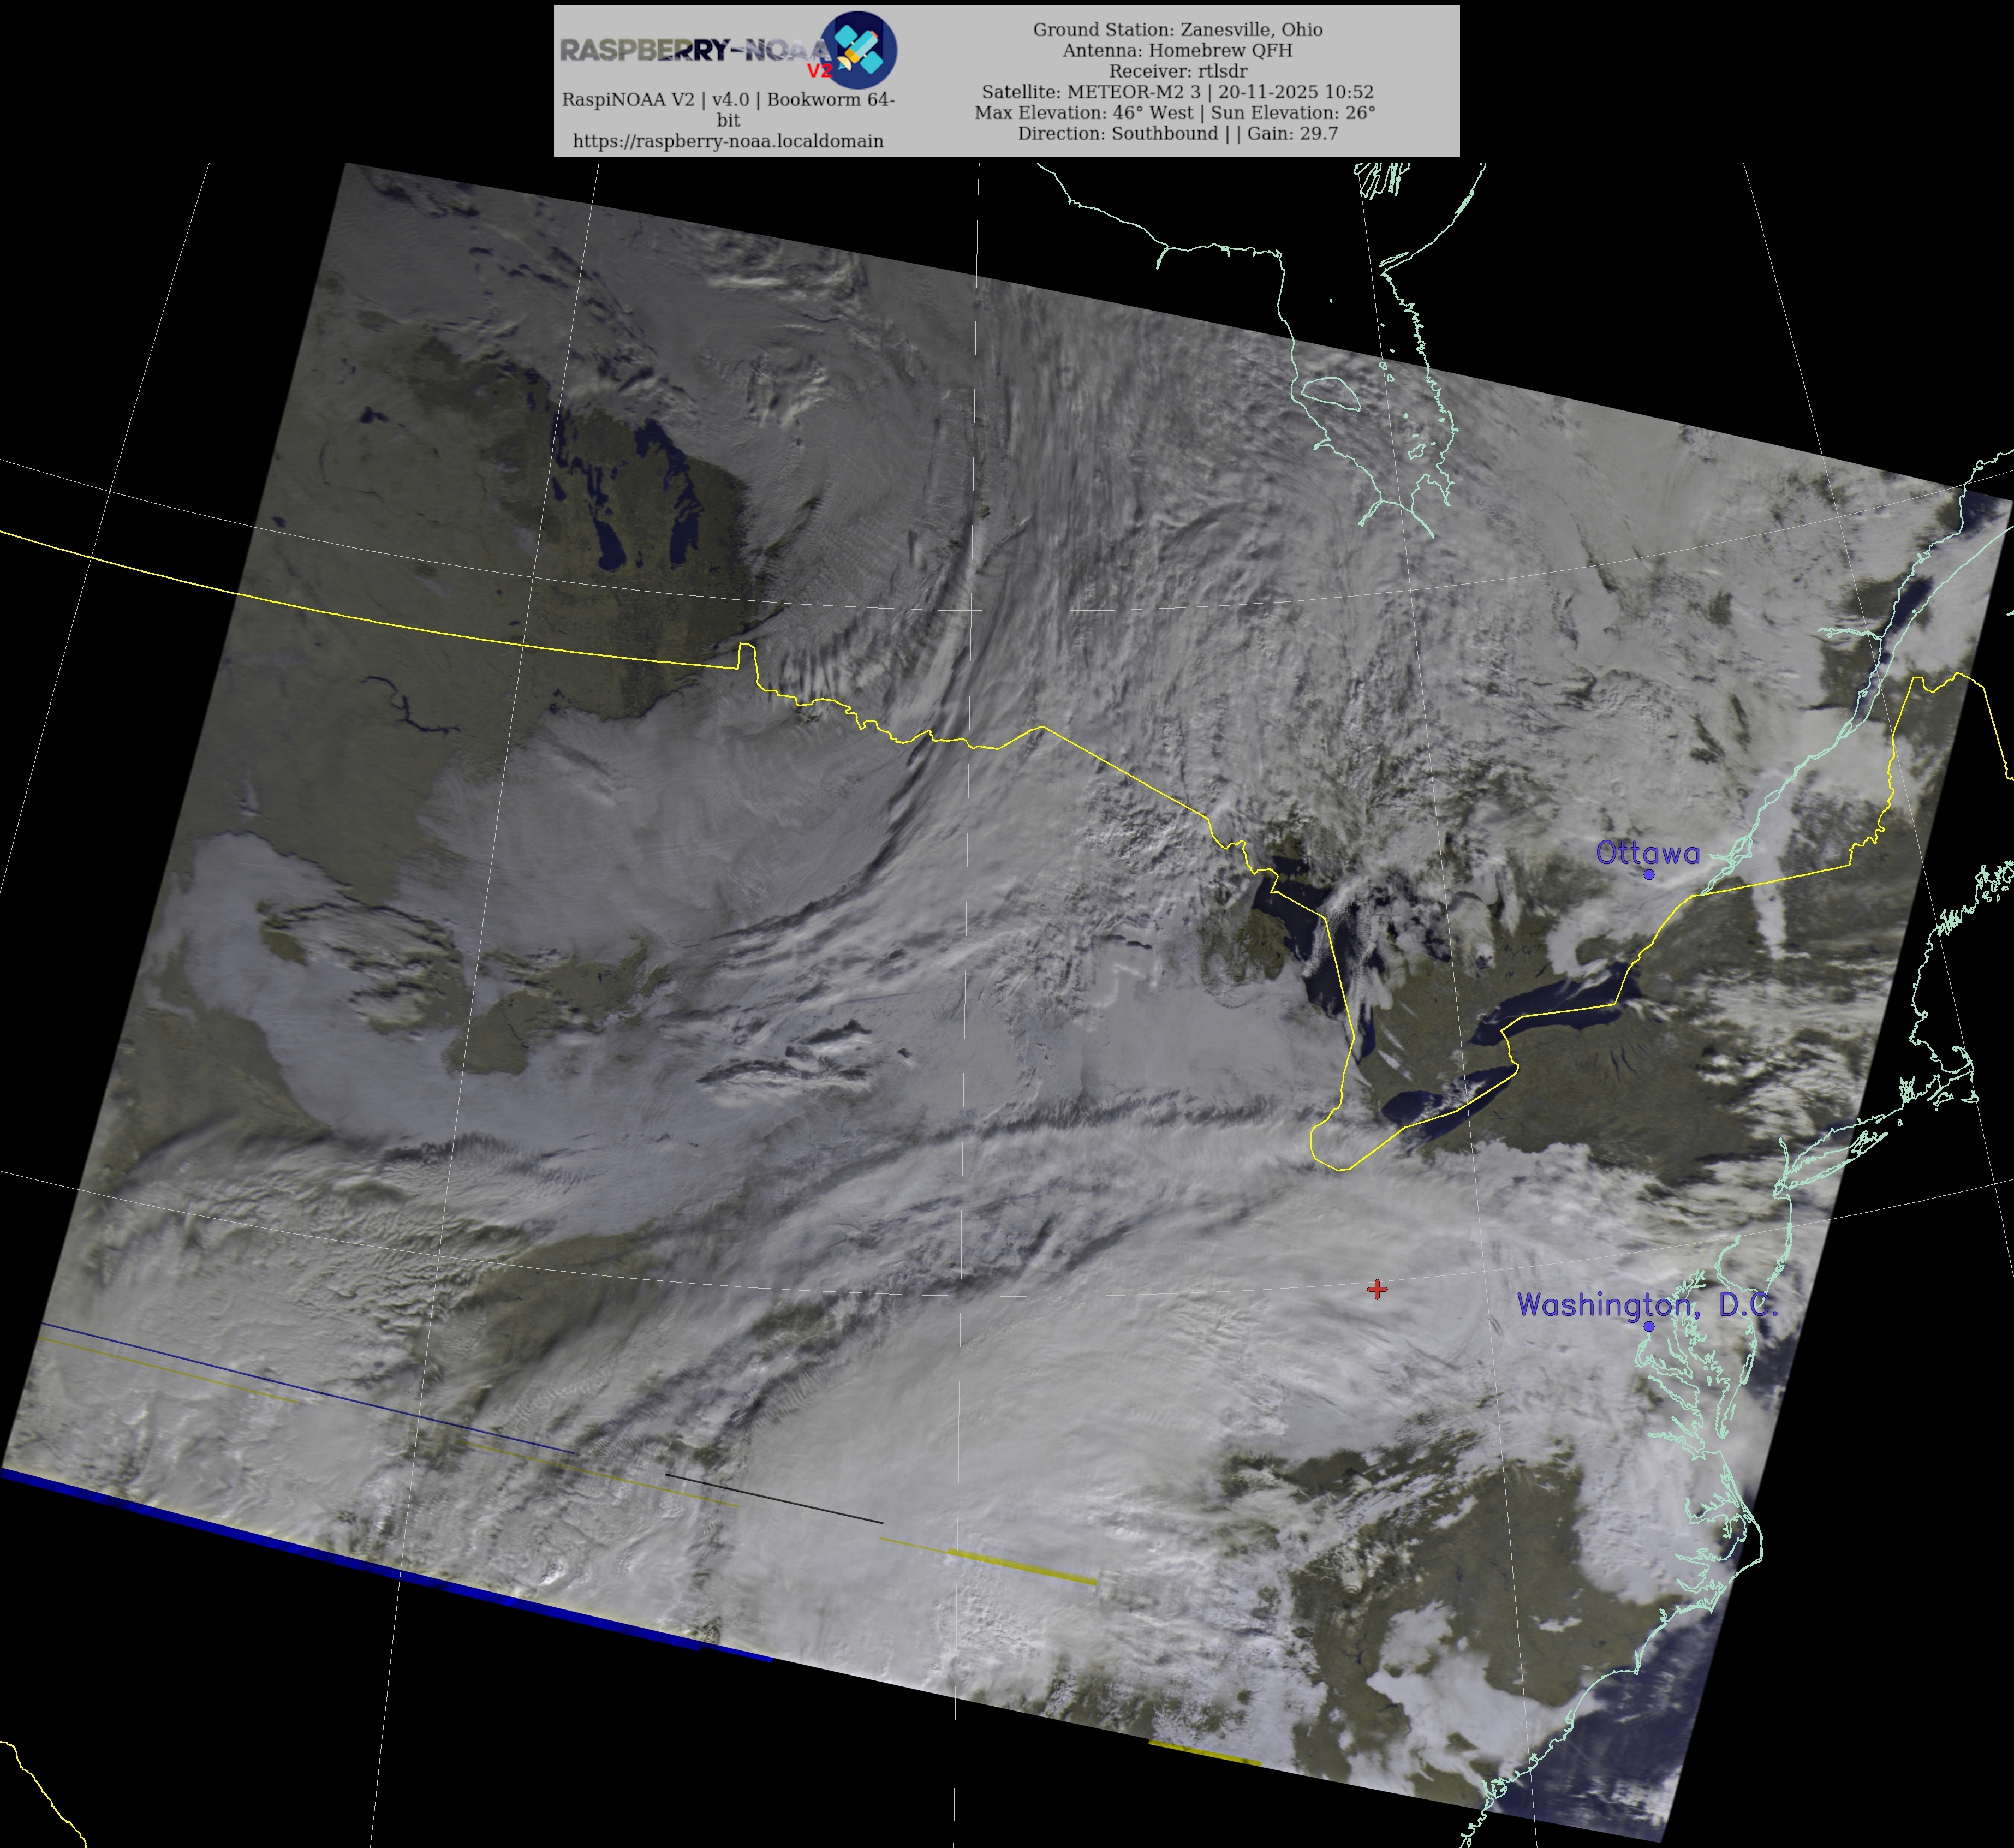Click the Ottawa city label
2014x1848 pixels.
1647,853
